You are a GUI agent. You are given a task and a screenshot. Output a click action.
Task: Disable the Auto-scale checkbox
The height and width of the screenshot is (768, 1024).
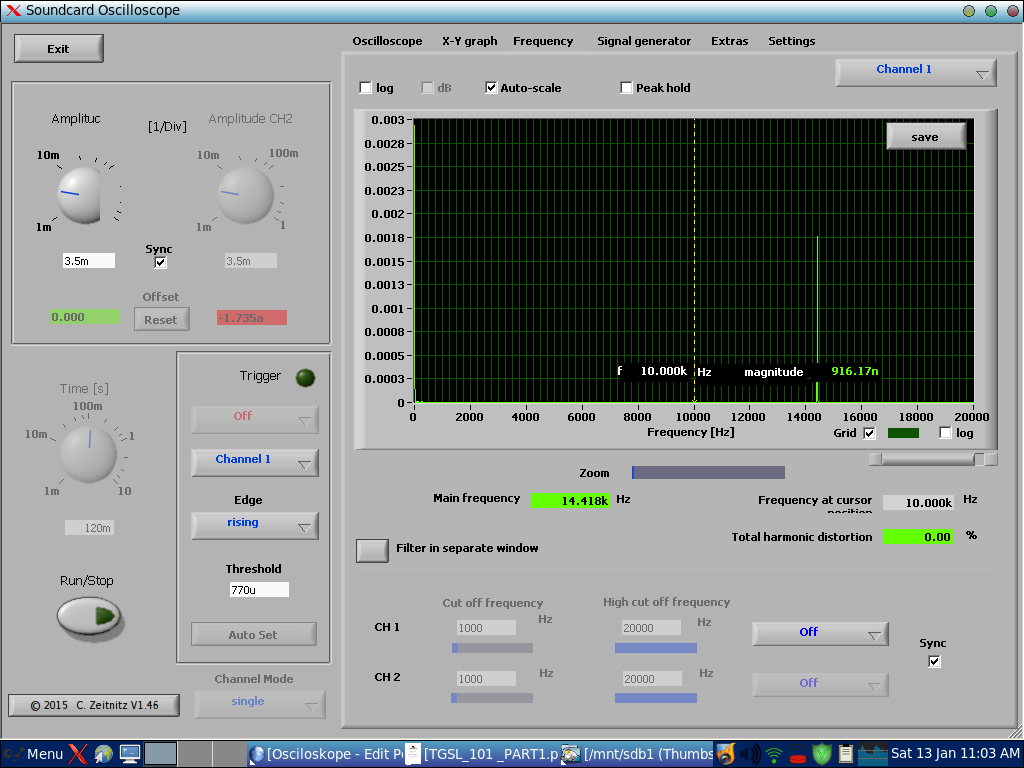tap(491, 88)
